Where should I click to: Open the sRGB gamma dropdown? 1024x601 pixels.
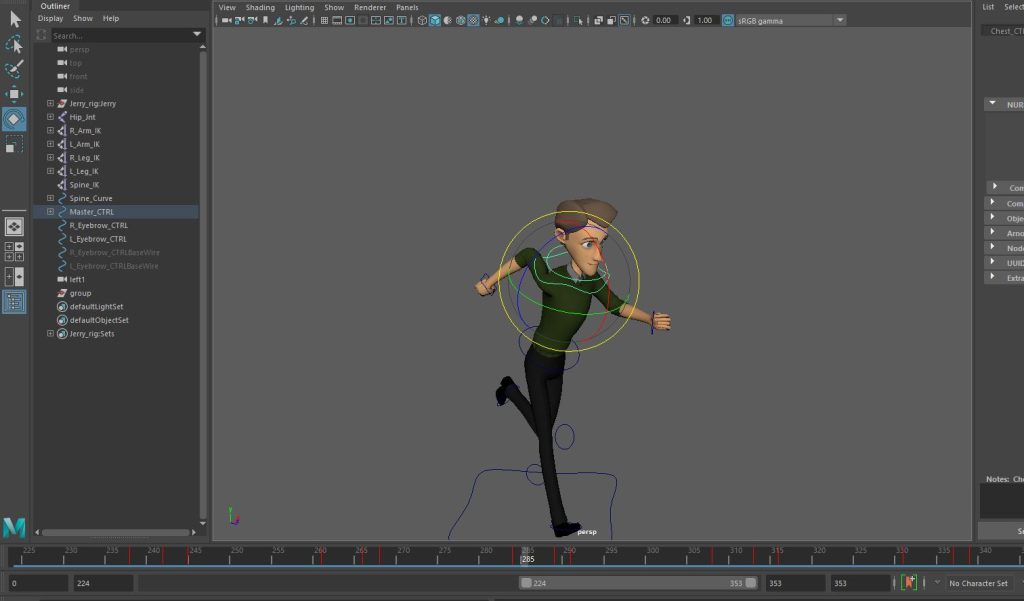[840, 20]
